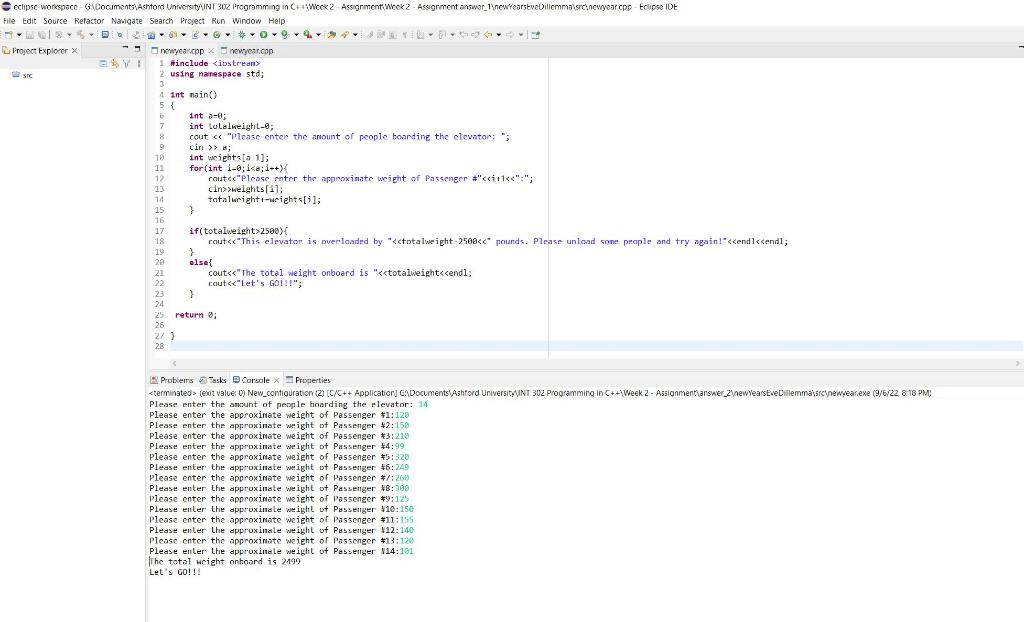Open the Navigate menu
1024x622 pixels.
click(x=127, y=21)
